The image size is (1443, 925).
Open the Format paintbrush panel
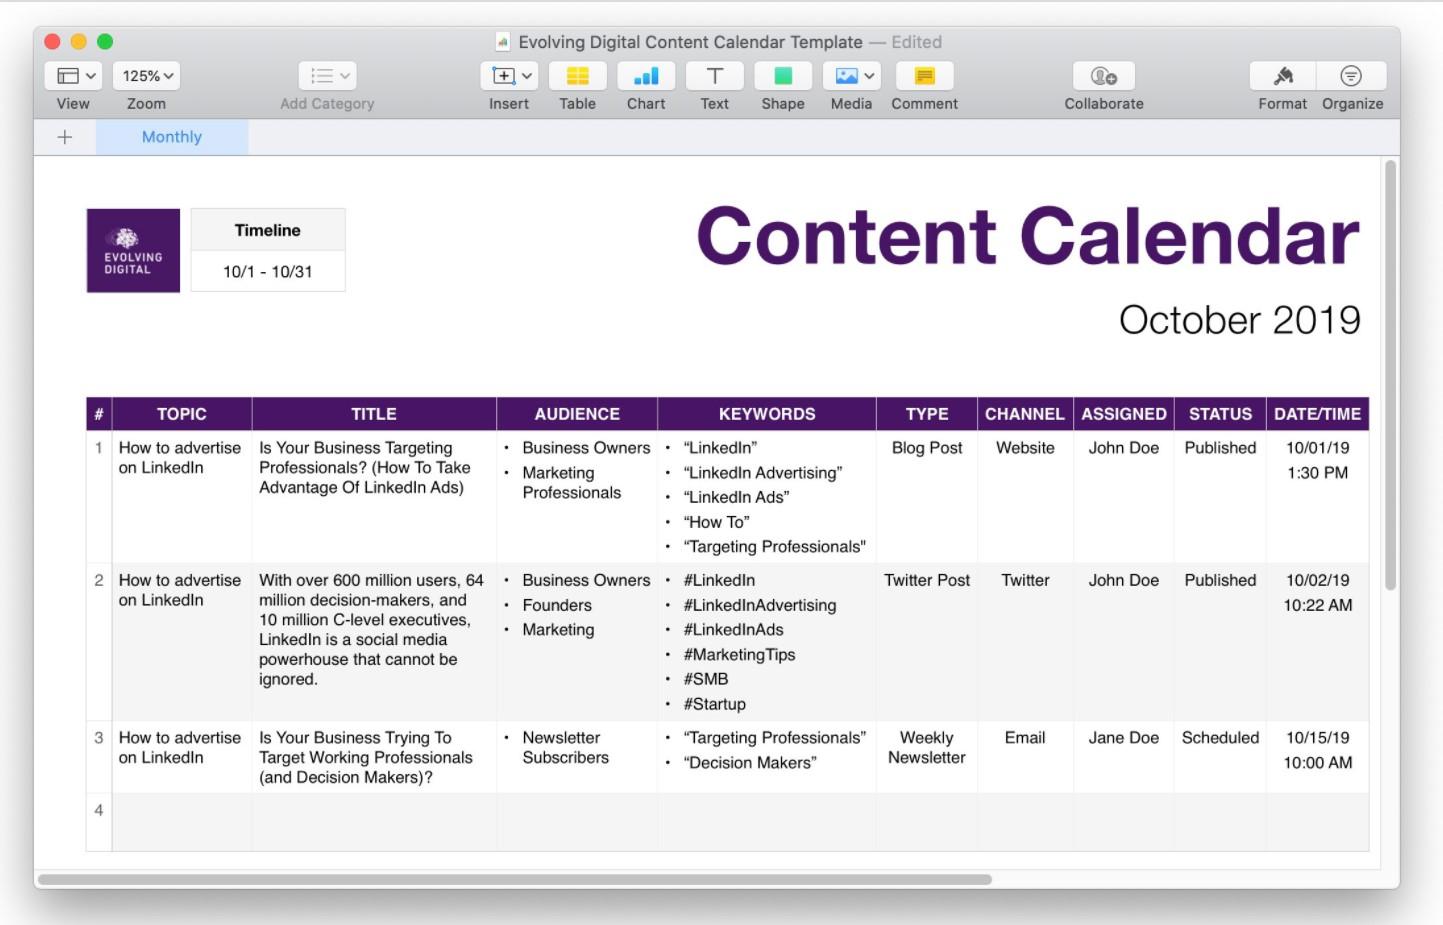coord(1283,76)
